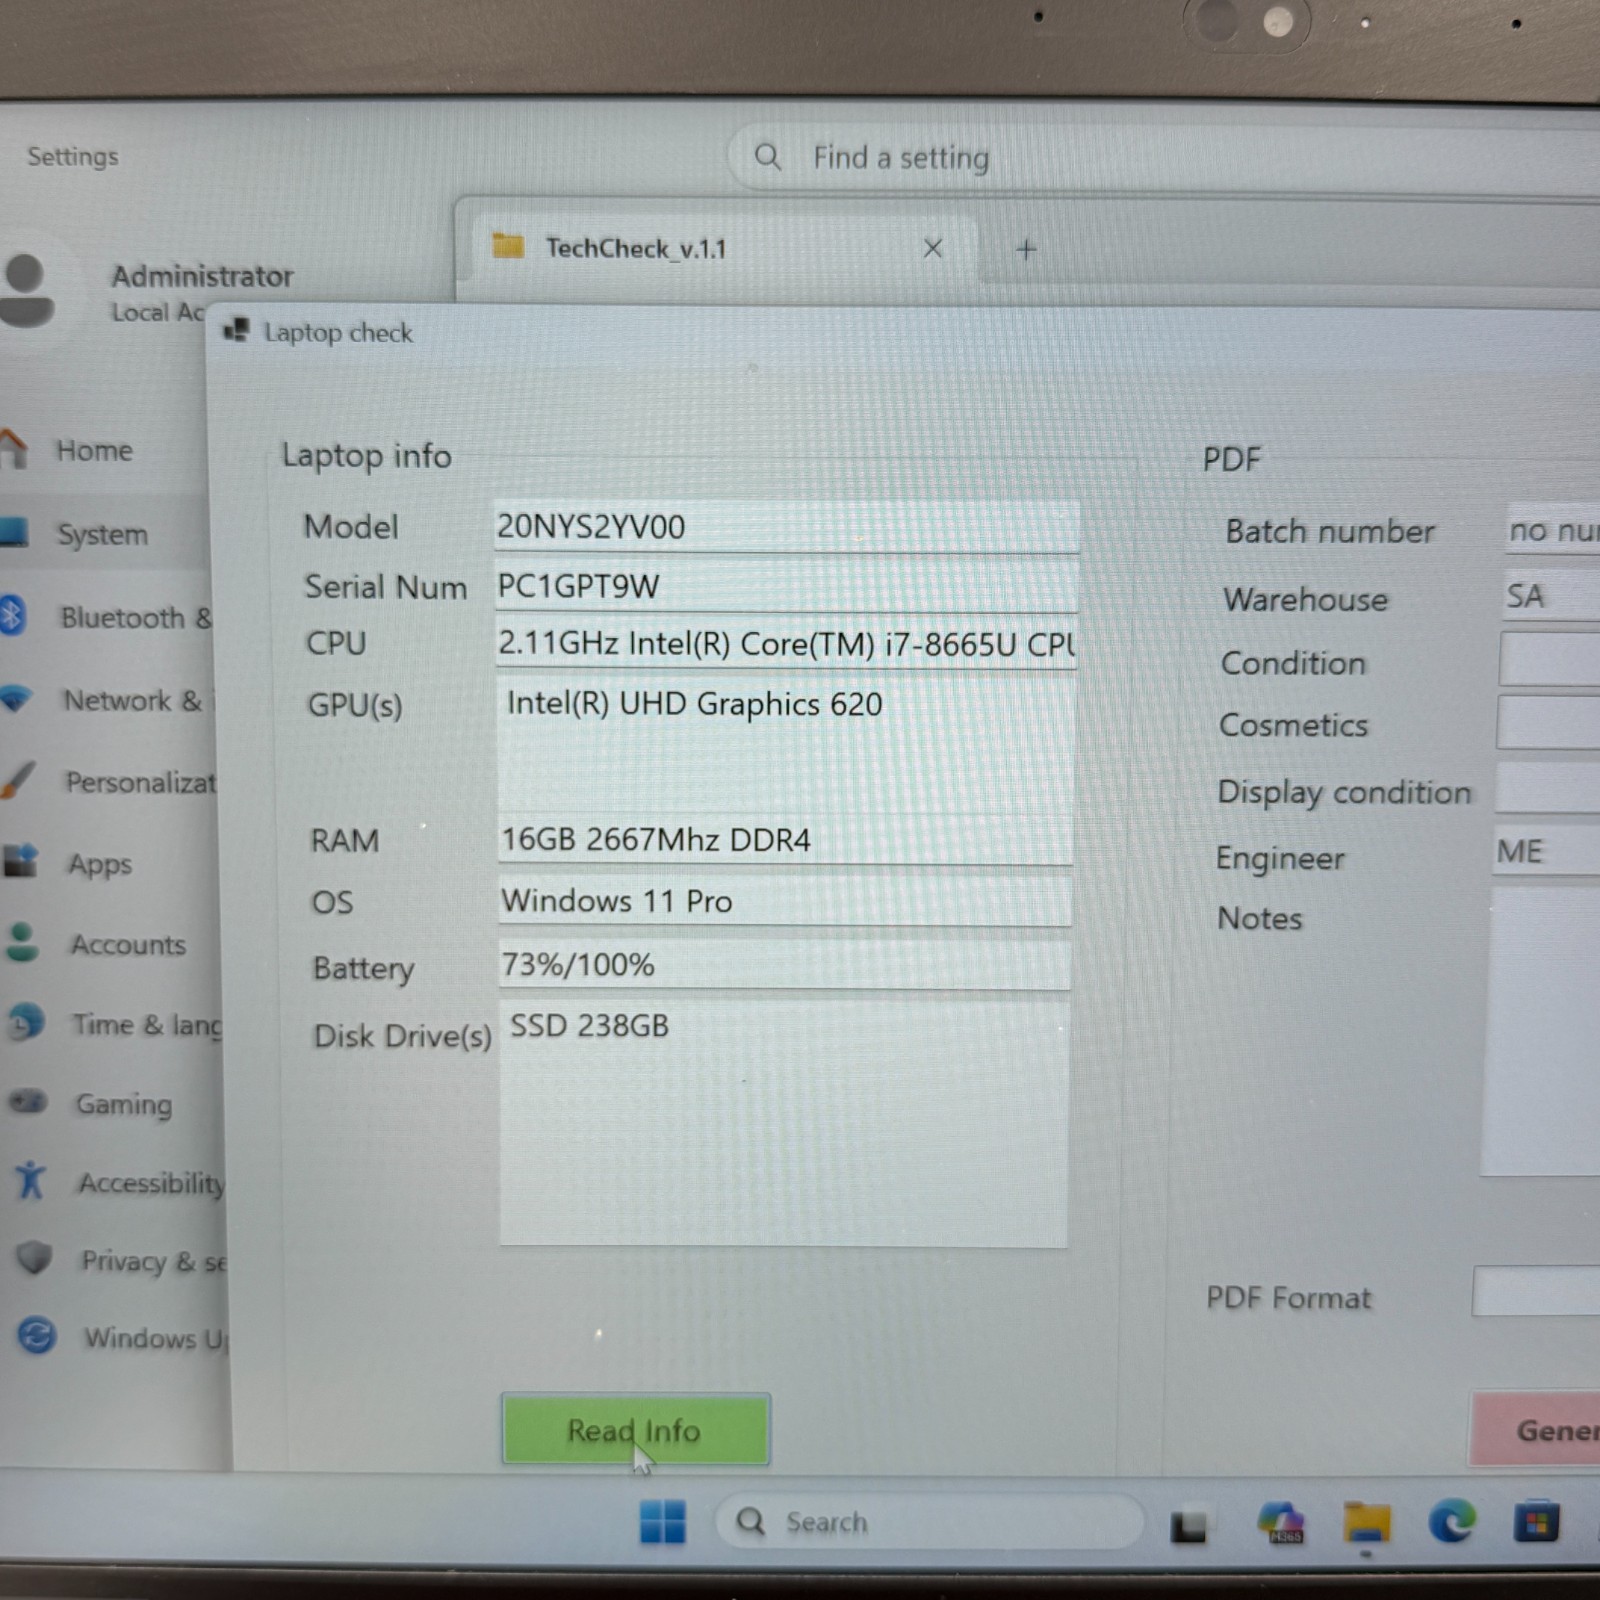Click the RAM field 16GB 2667Mhz DDR4
Image resolution: width=1600 pixels, height=1600 pixels.
[786, 840]
